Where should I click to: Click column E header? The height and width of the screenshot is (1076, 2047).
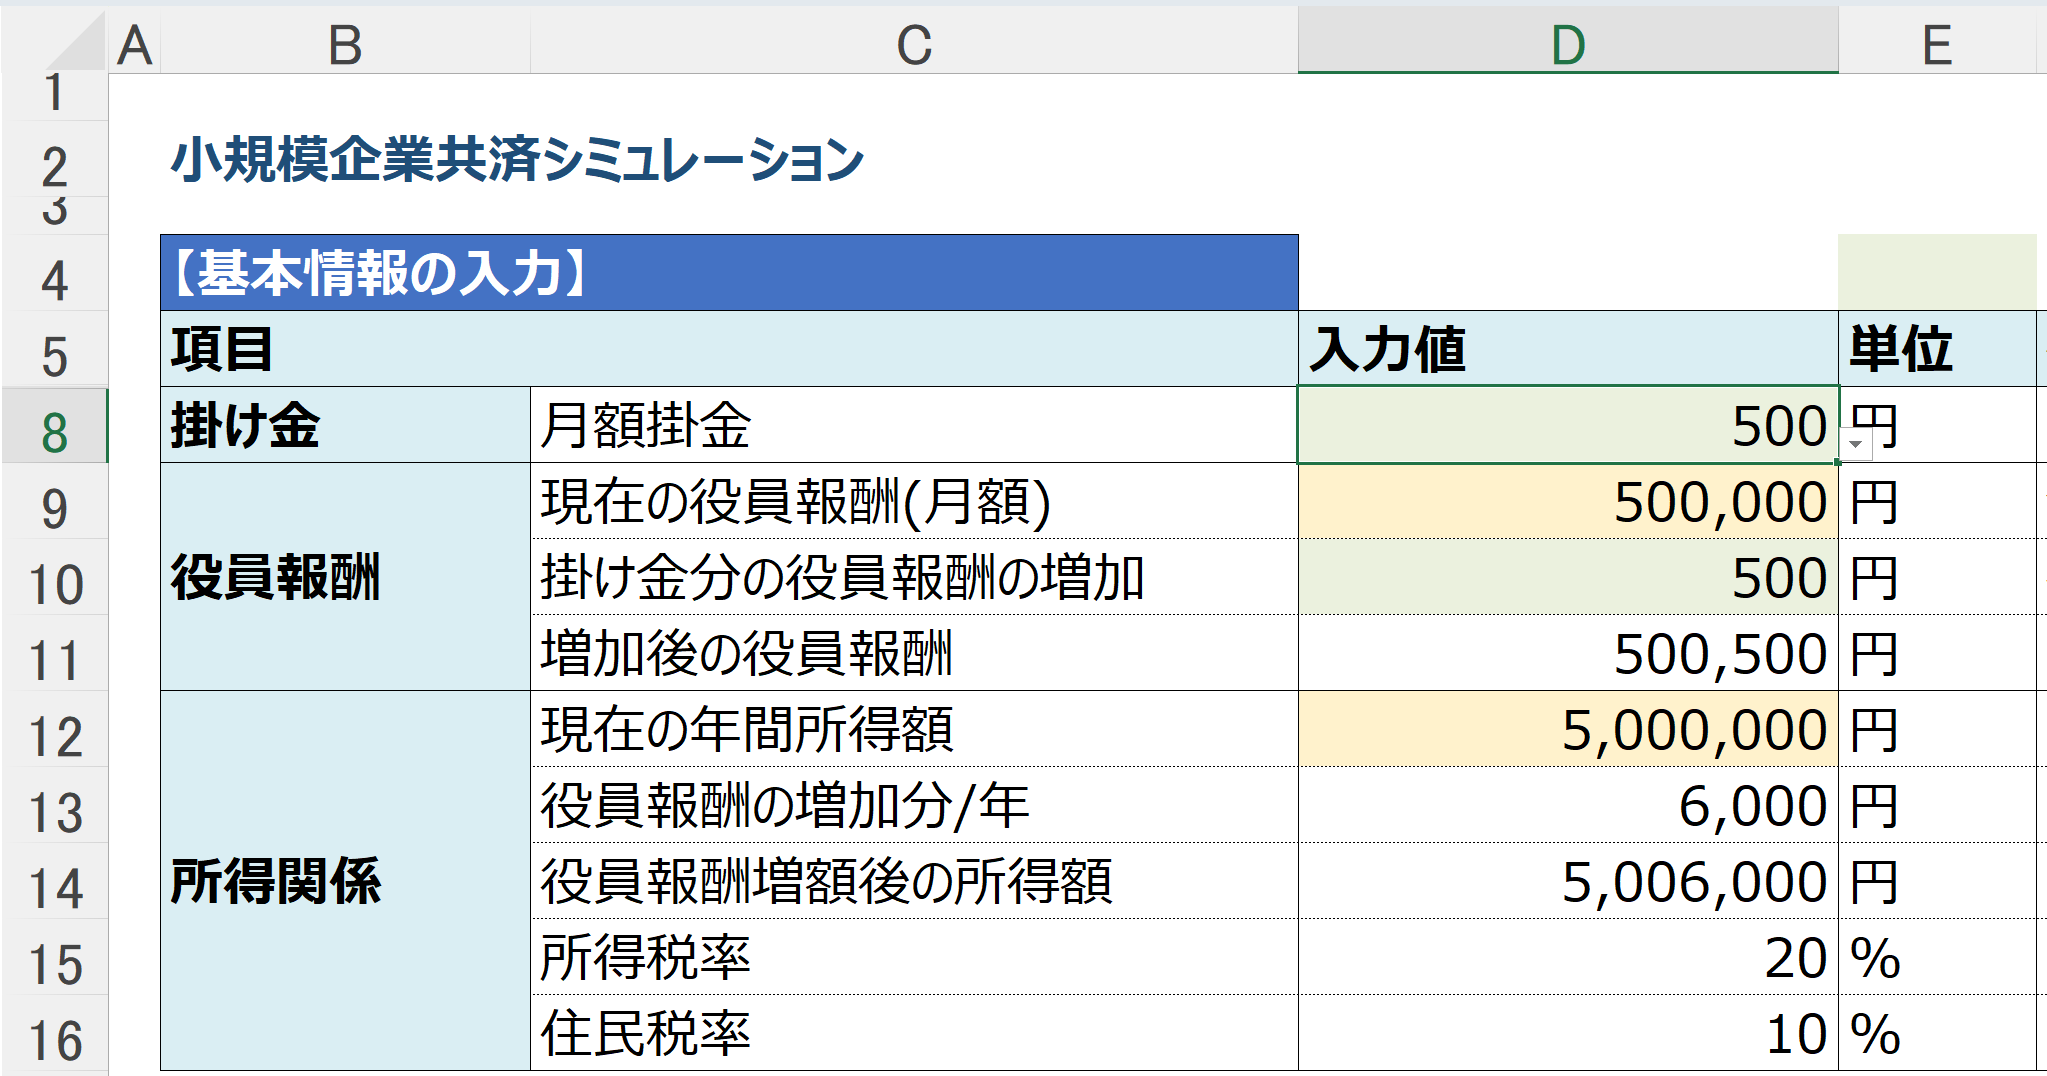click(x=1936, y=43)
